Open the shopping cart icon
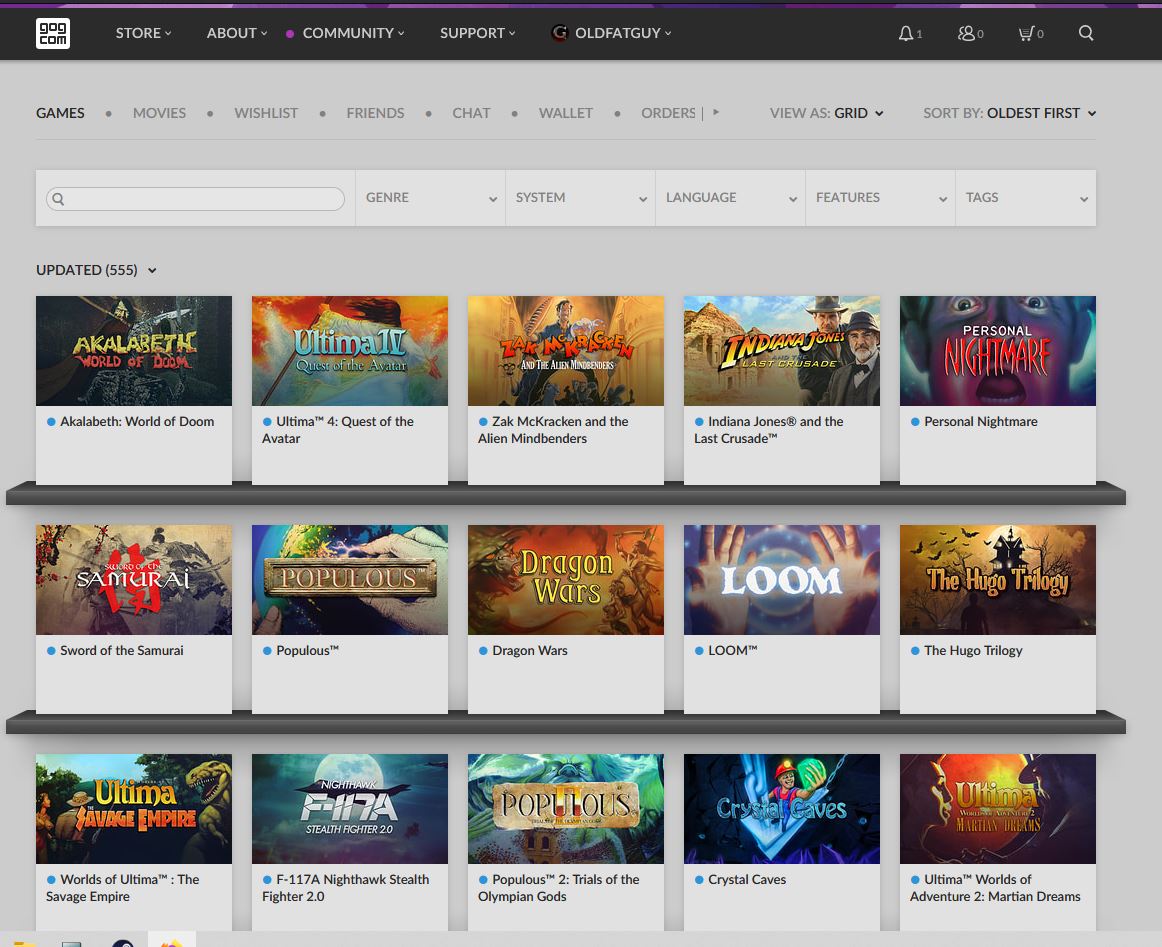1162x947 pixels. [x=1026, y=33]
